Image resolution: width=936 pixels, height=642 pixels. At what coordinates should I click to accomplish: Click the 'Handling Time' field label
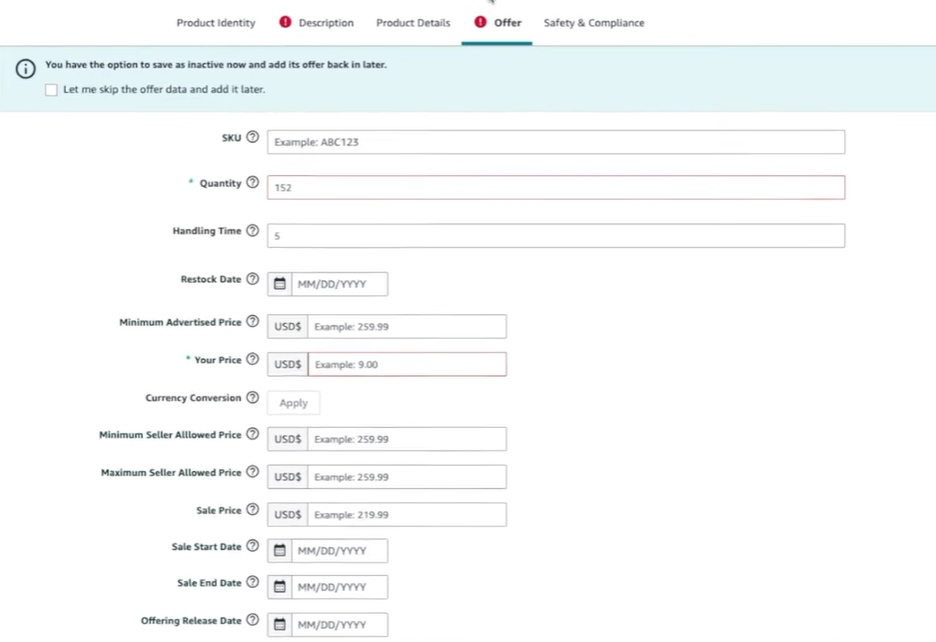click(207, 231)
